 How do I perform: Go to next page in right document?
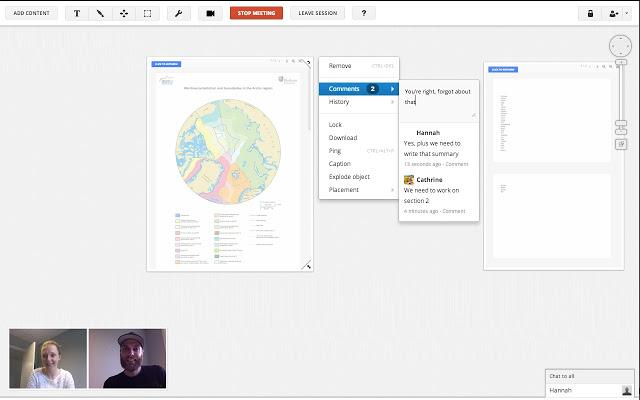pos(597,67)
